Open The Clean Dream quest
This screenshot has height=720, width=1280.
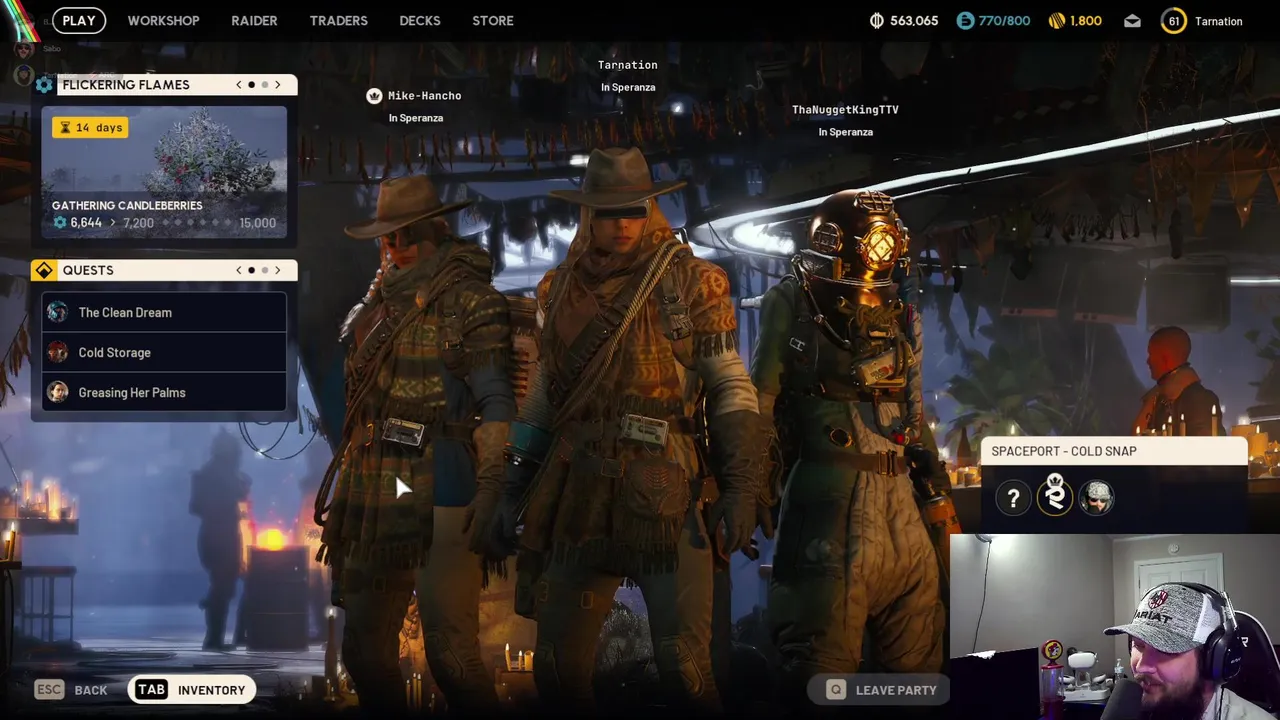click(x=164, y=312)
